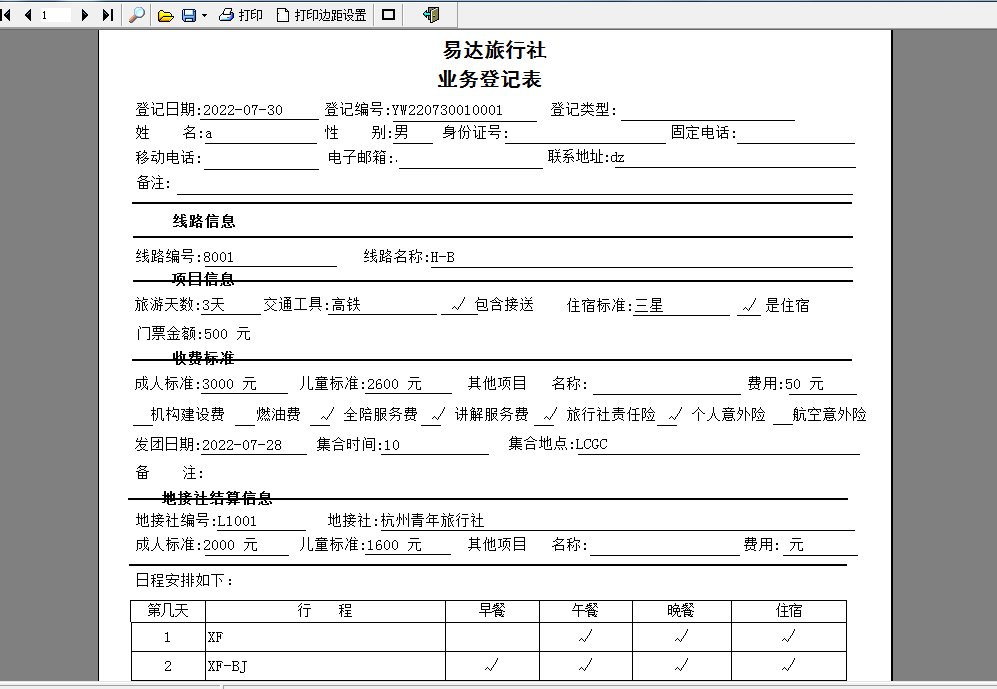
Task: Click day 2 breakfast checkmark
Action: point(492,665)
